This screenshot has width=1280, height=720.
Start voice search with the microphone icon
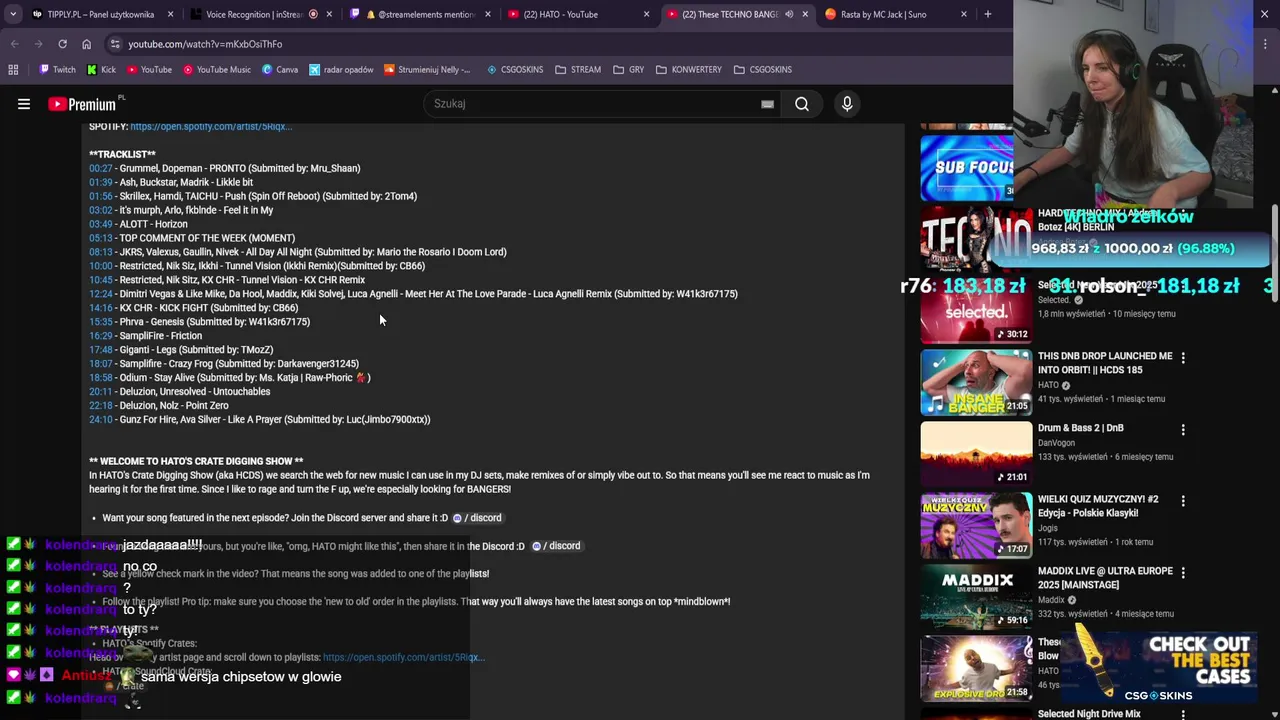847,104
